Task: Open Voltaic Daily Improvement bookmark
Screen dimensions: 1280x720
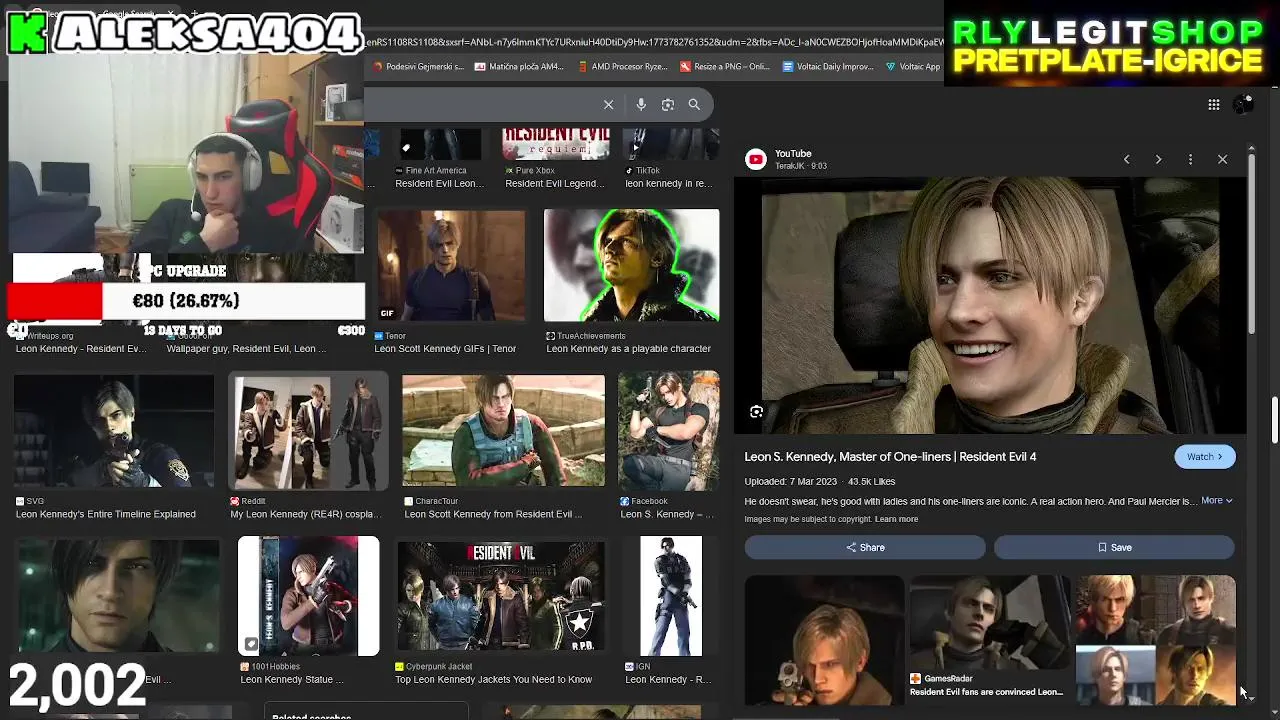Action: pyautogui.click(x=827, y=67)
